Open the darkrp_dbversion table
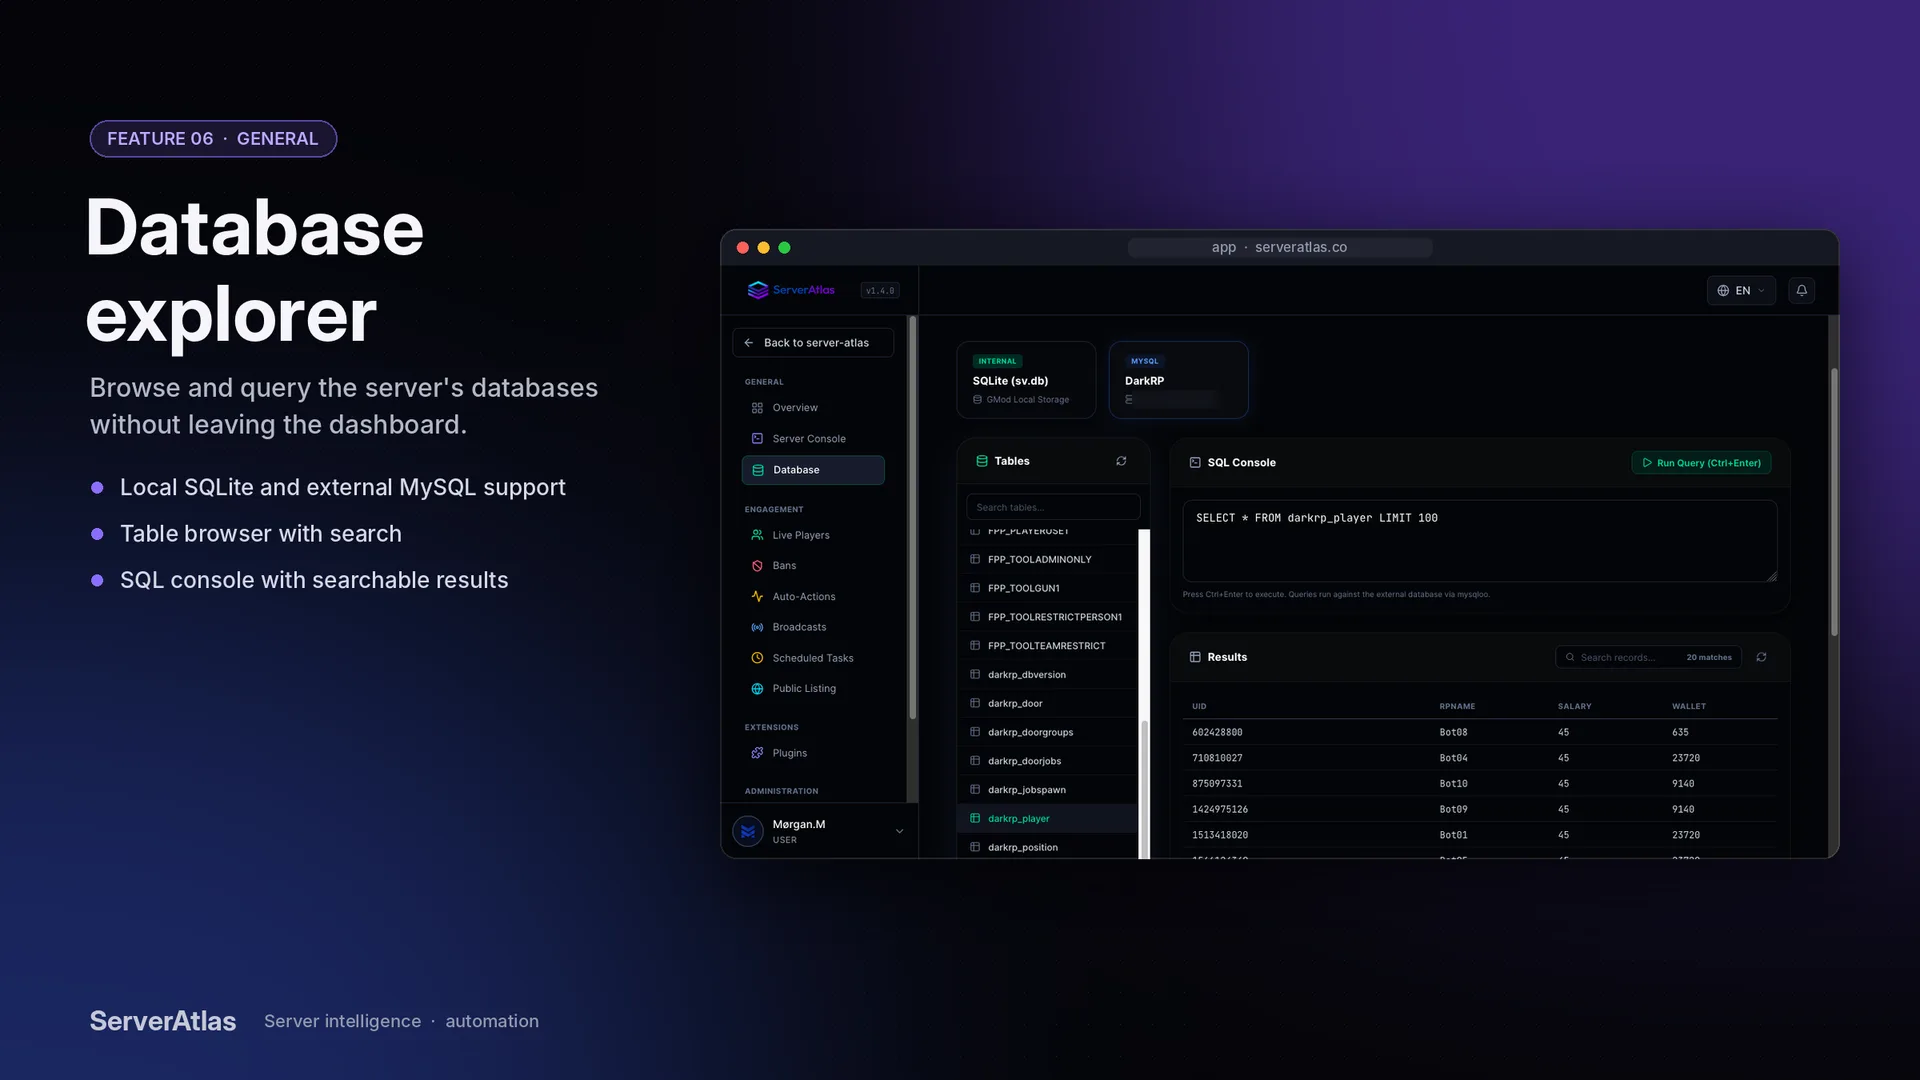Viewport: 1920px width, 1080px height. [x=1047, y=675]
